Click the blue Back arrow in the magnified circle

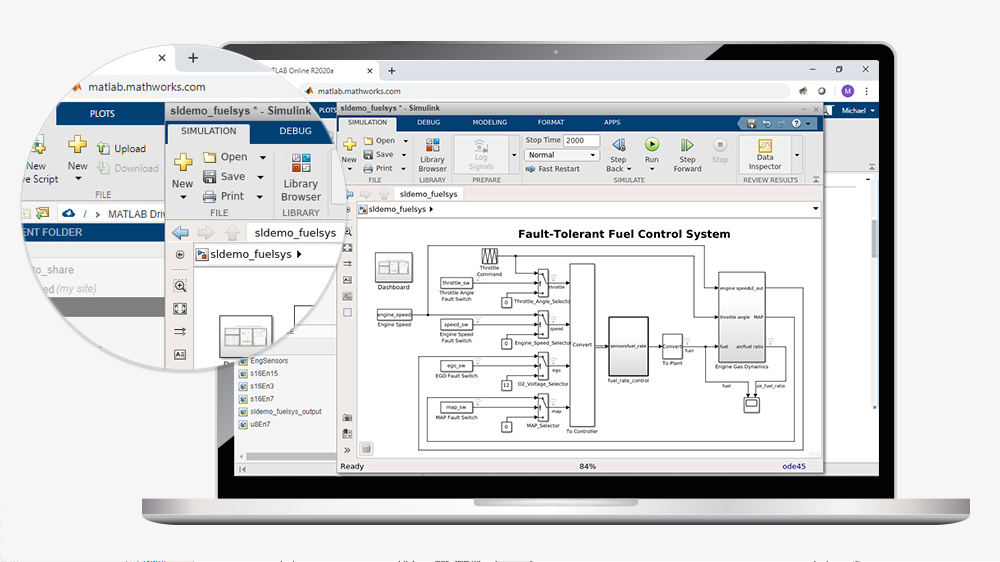tap(180, 233)
